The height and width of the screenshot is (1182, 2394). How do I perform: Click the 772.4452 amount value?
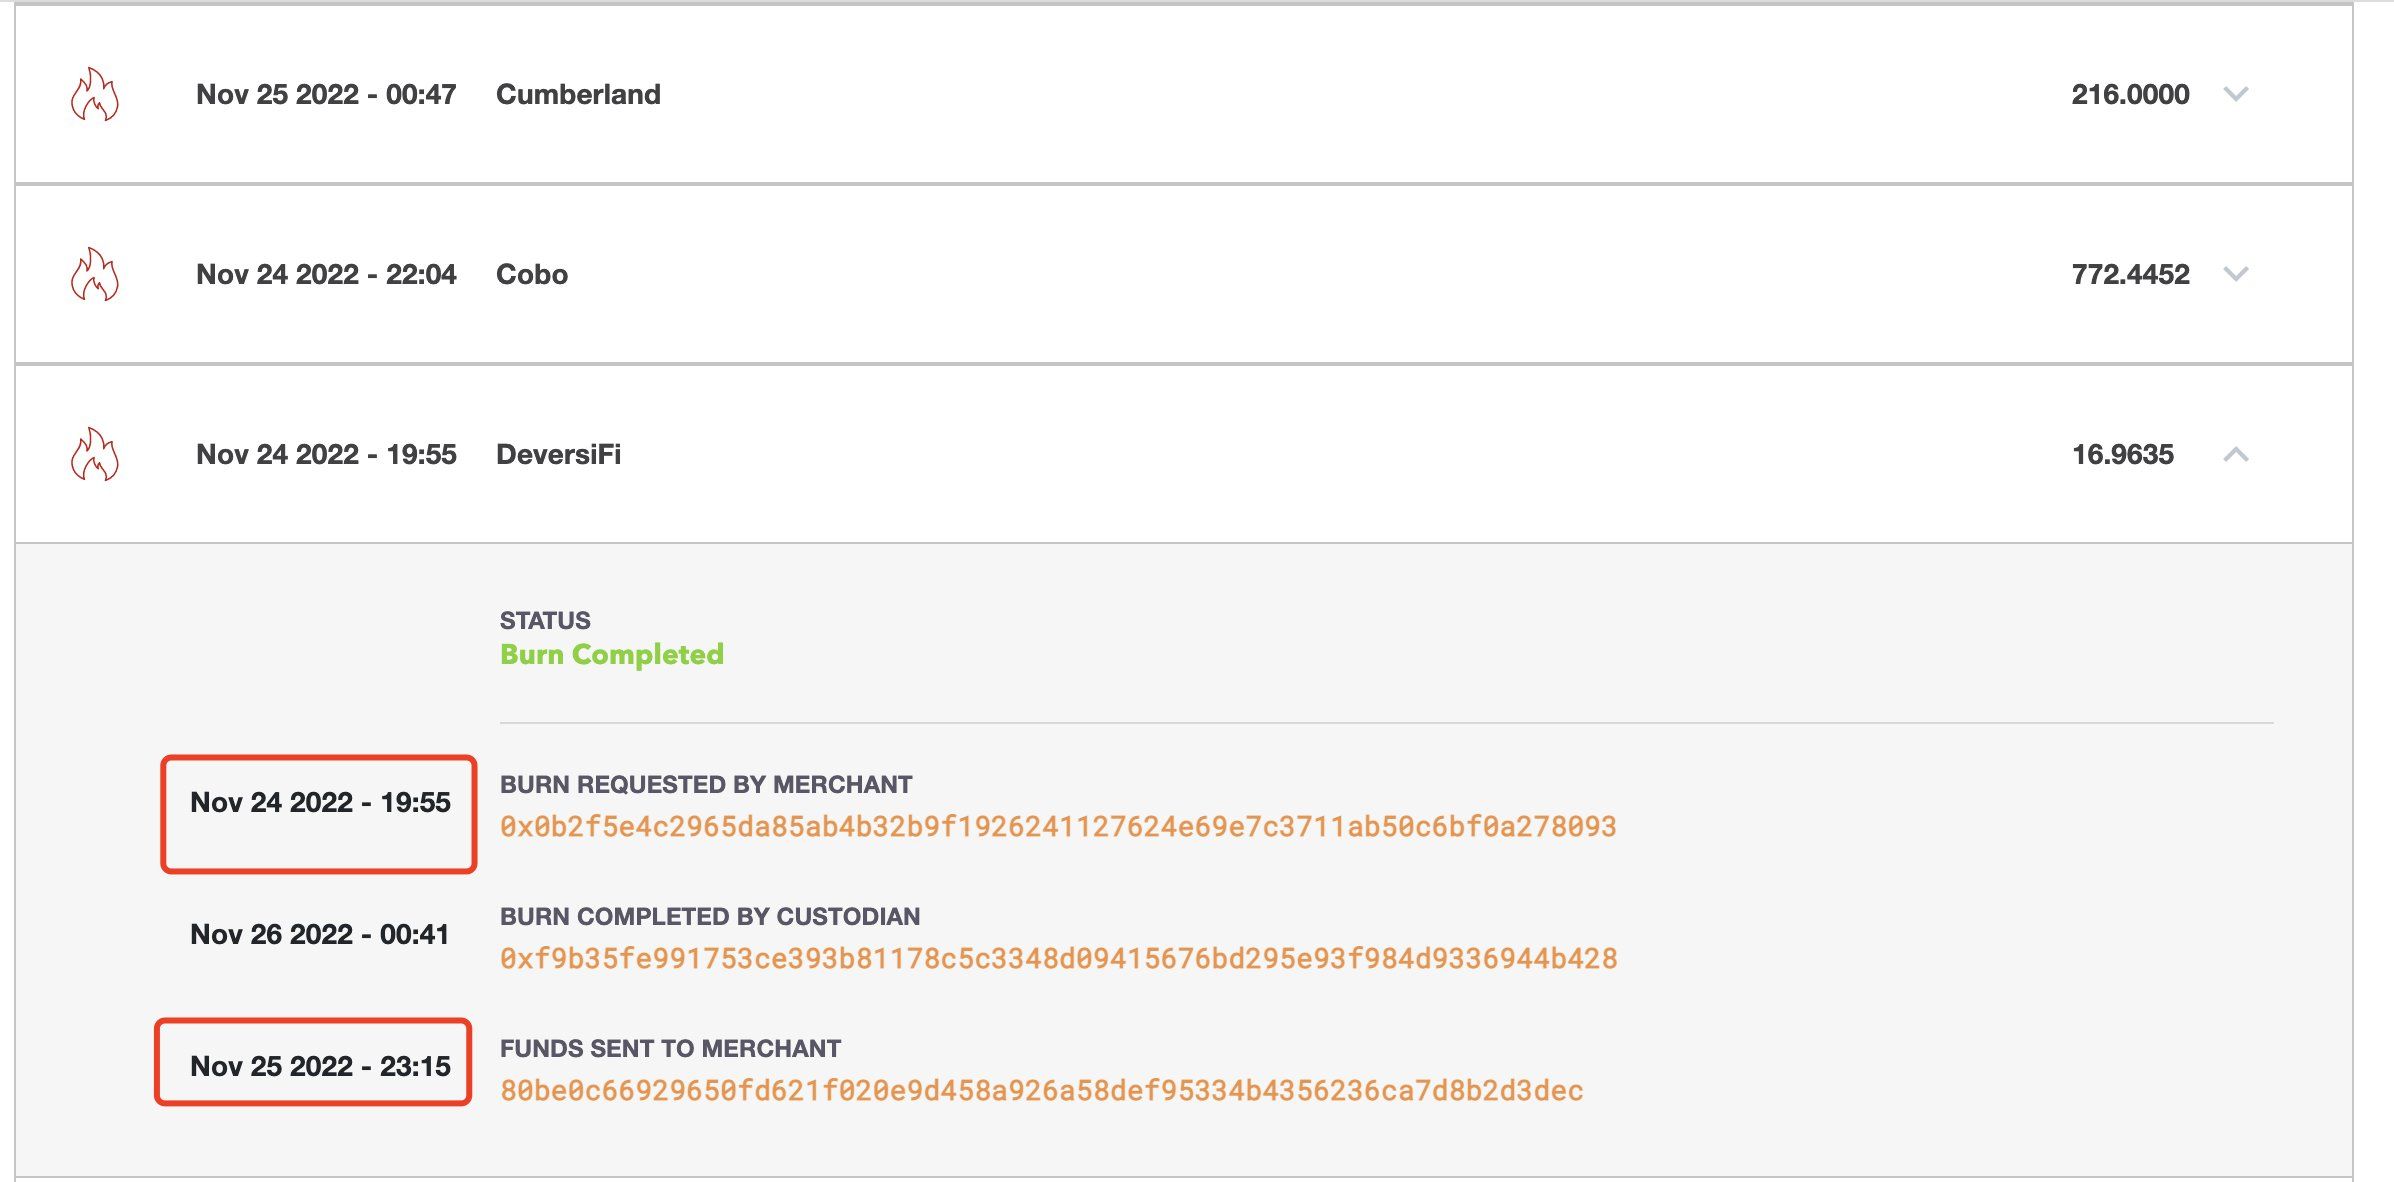click(x=2130, y=274)
